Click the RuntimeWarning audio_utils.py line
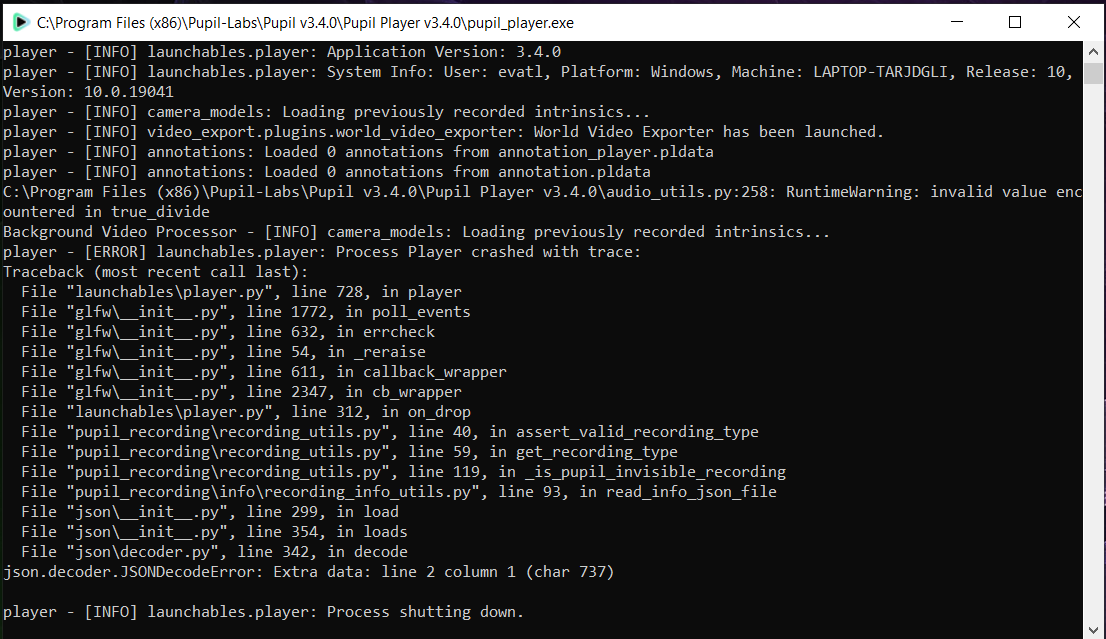The image size is (1106, 639). (x=542, y=202)
